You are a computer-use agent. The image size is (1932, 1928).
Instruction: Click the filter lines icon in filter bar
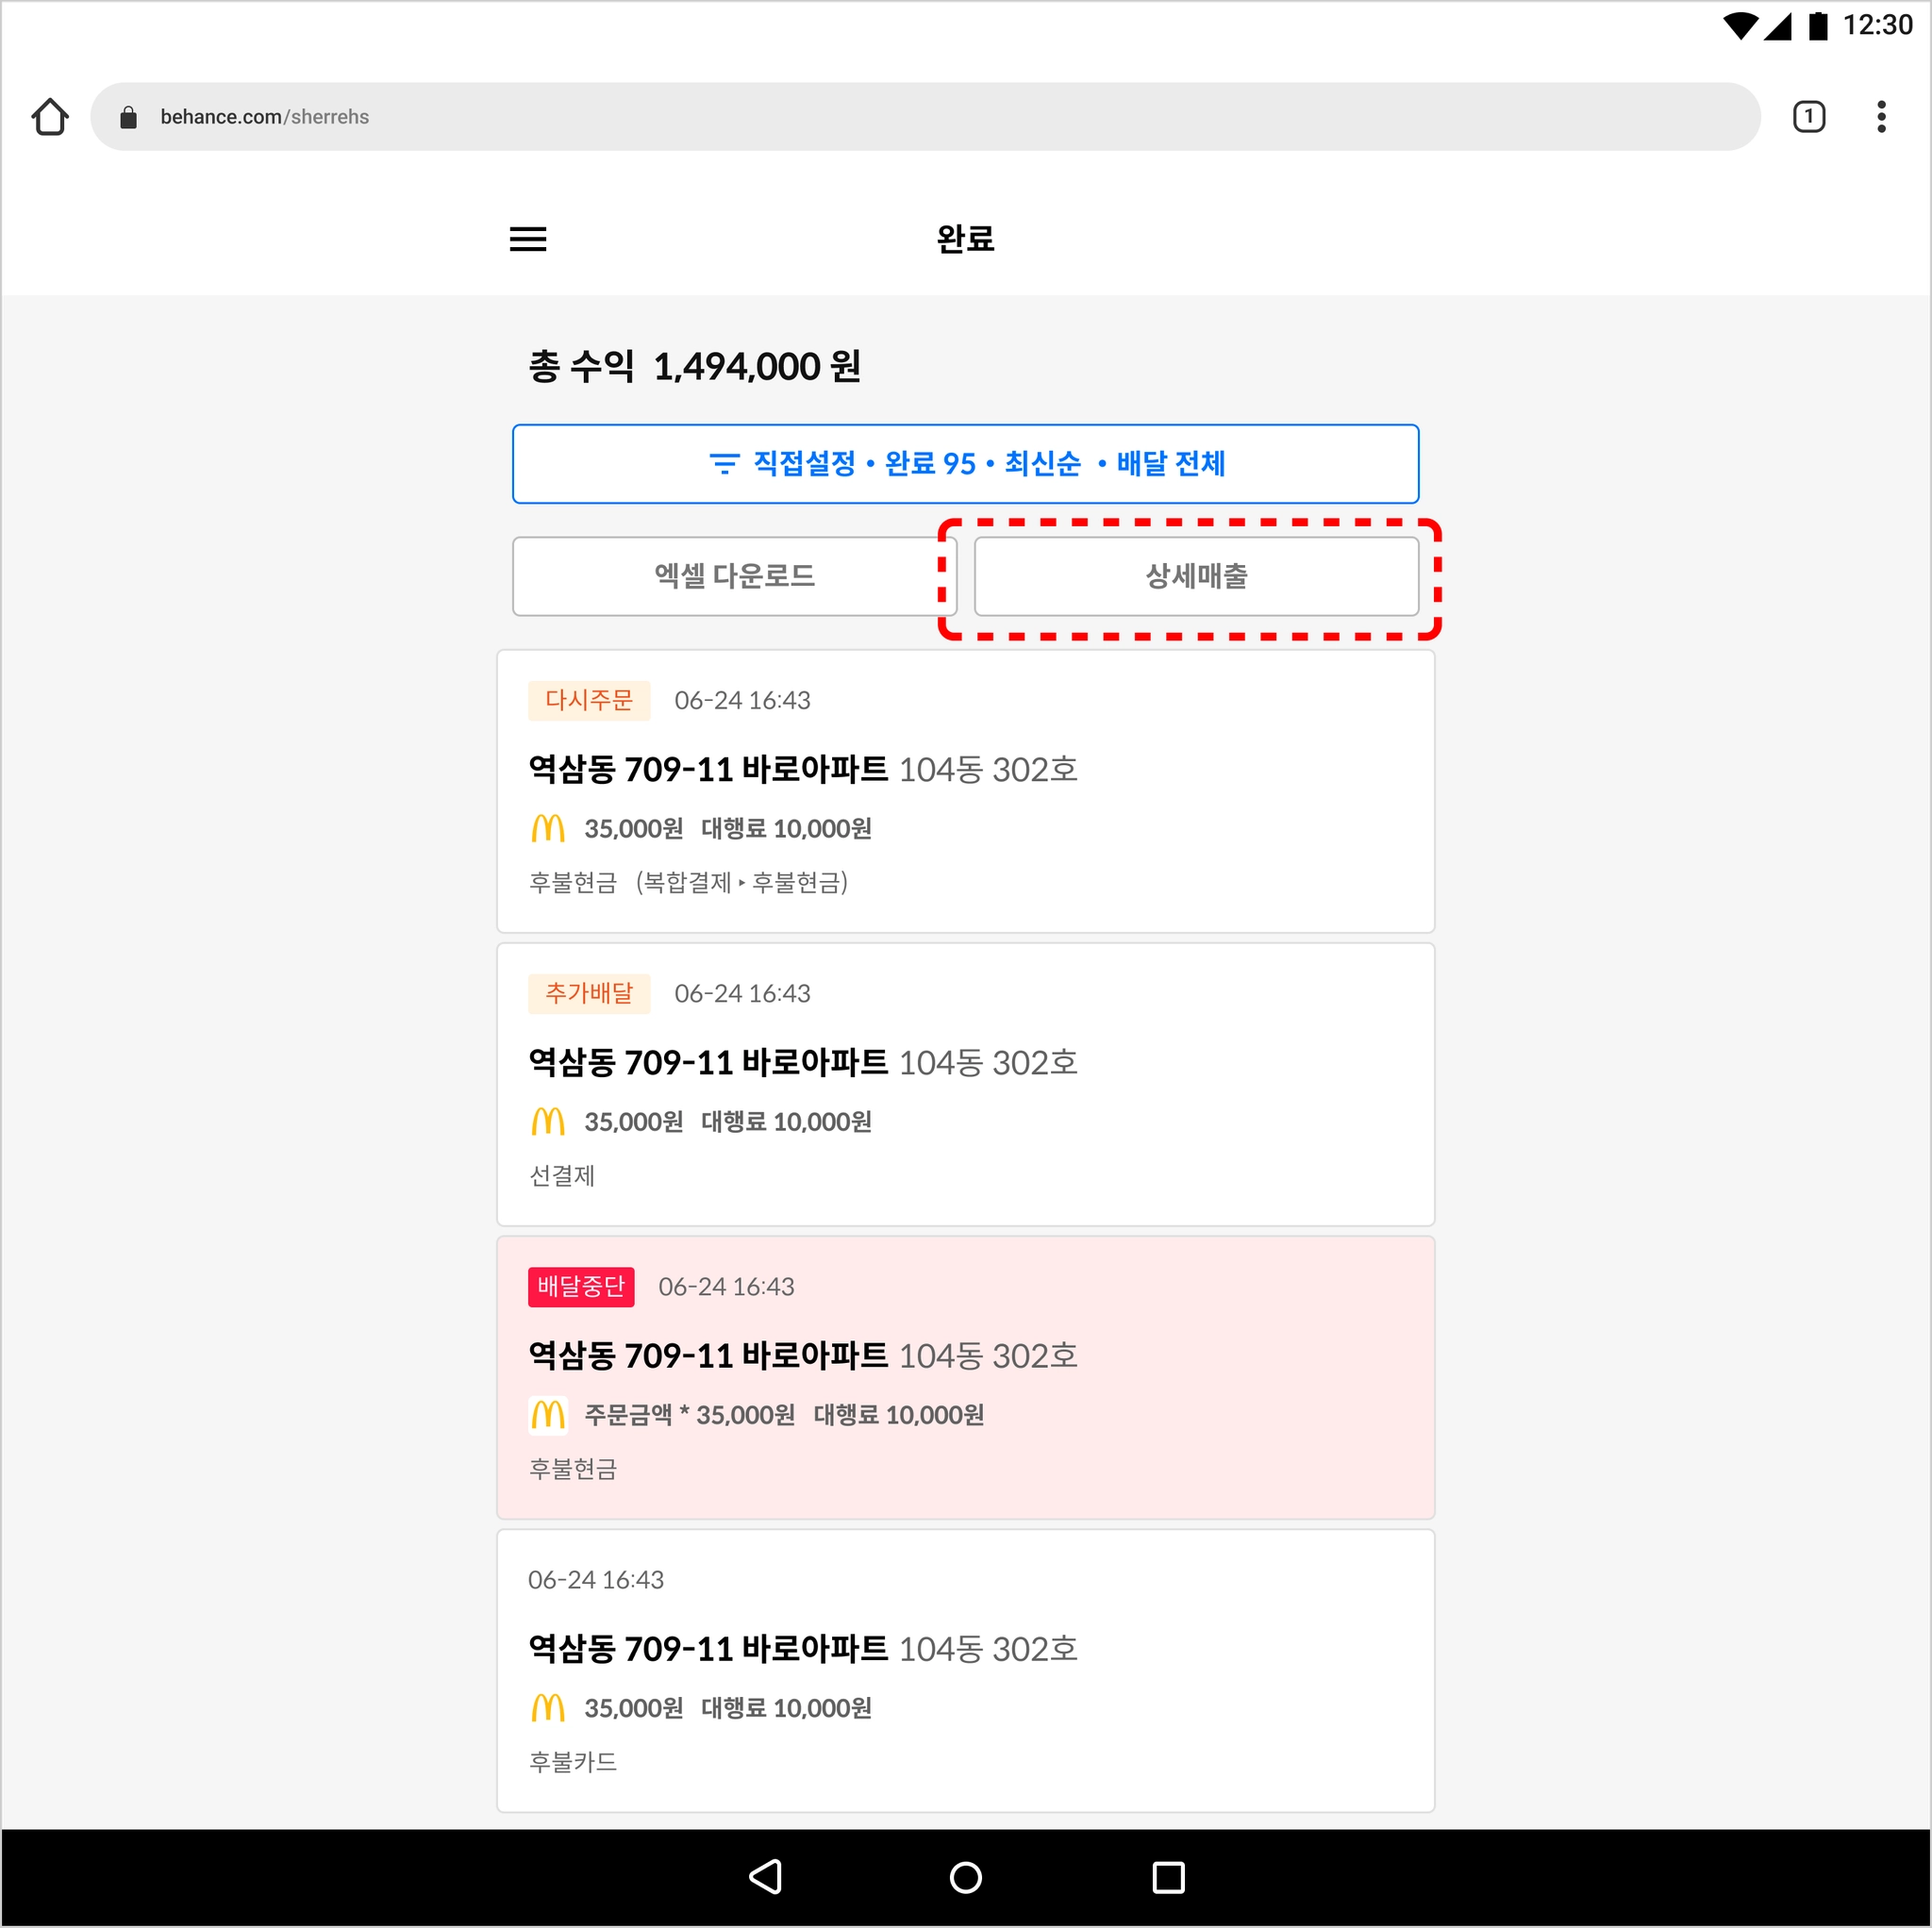724,464
